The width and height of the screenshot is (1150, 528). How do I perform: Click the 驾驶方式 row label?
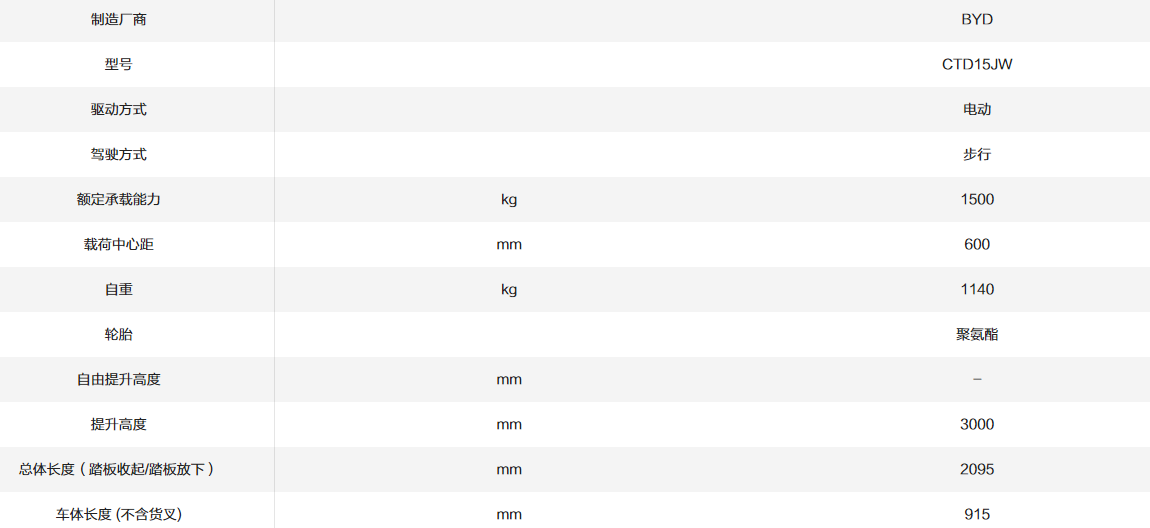[x=118, y=154]
